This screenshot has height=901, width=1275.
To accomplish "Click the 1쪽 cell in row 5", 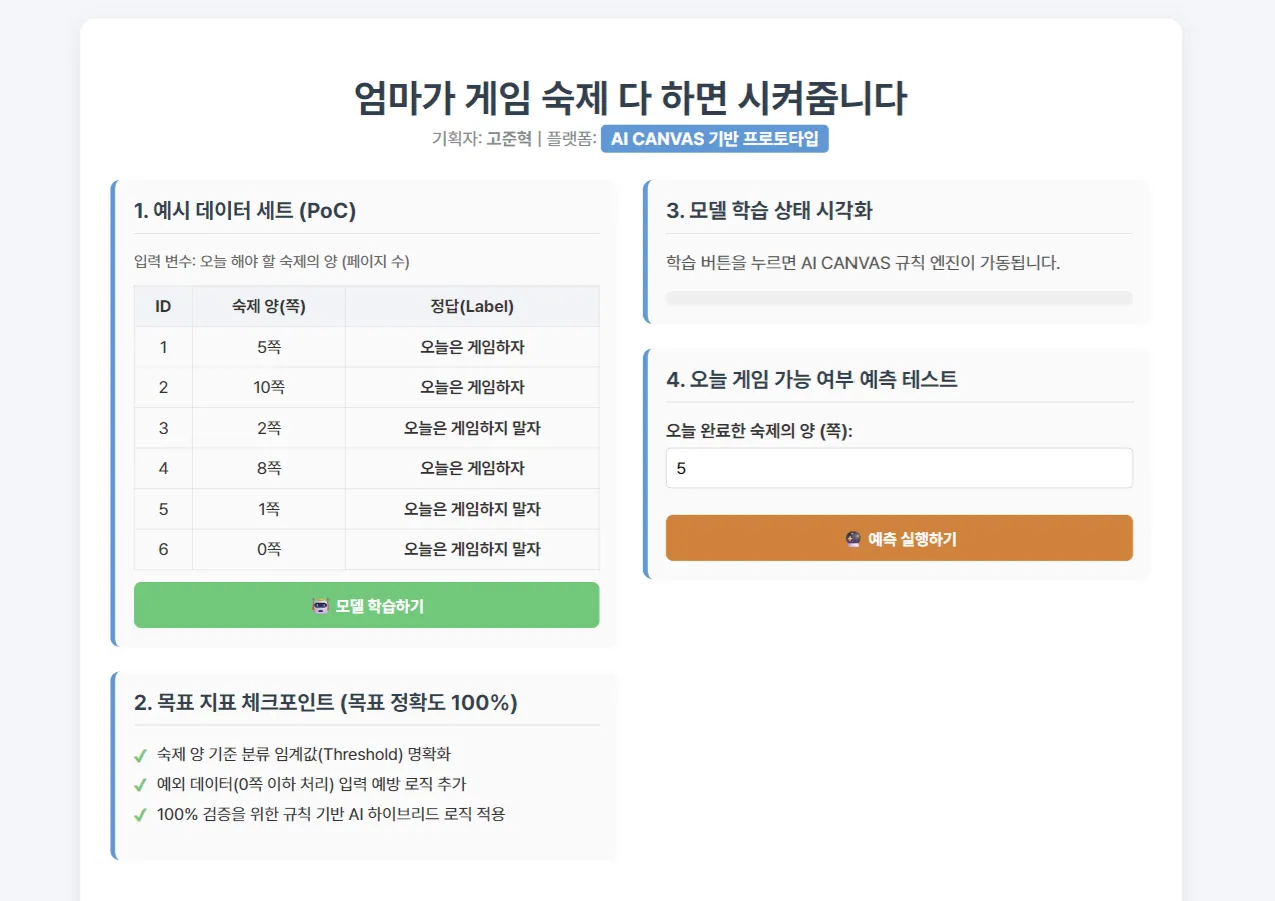I will 268,509.
